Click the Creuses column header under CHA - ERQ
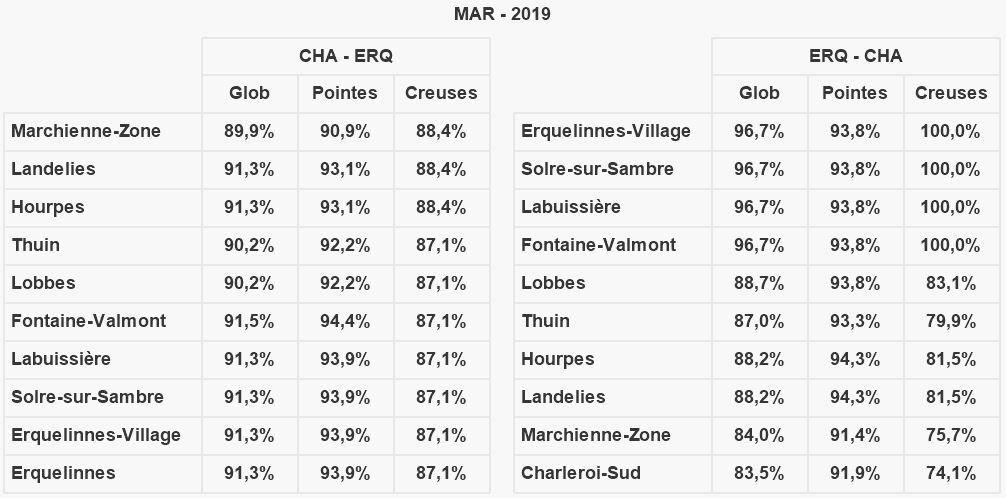 click(441, 93)
